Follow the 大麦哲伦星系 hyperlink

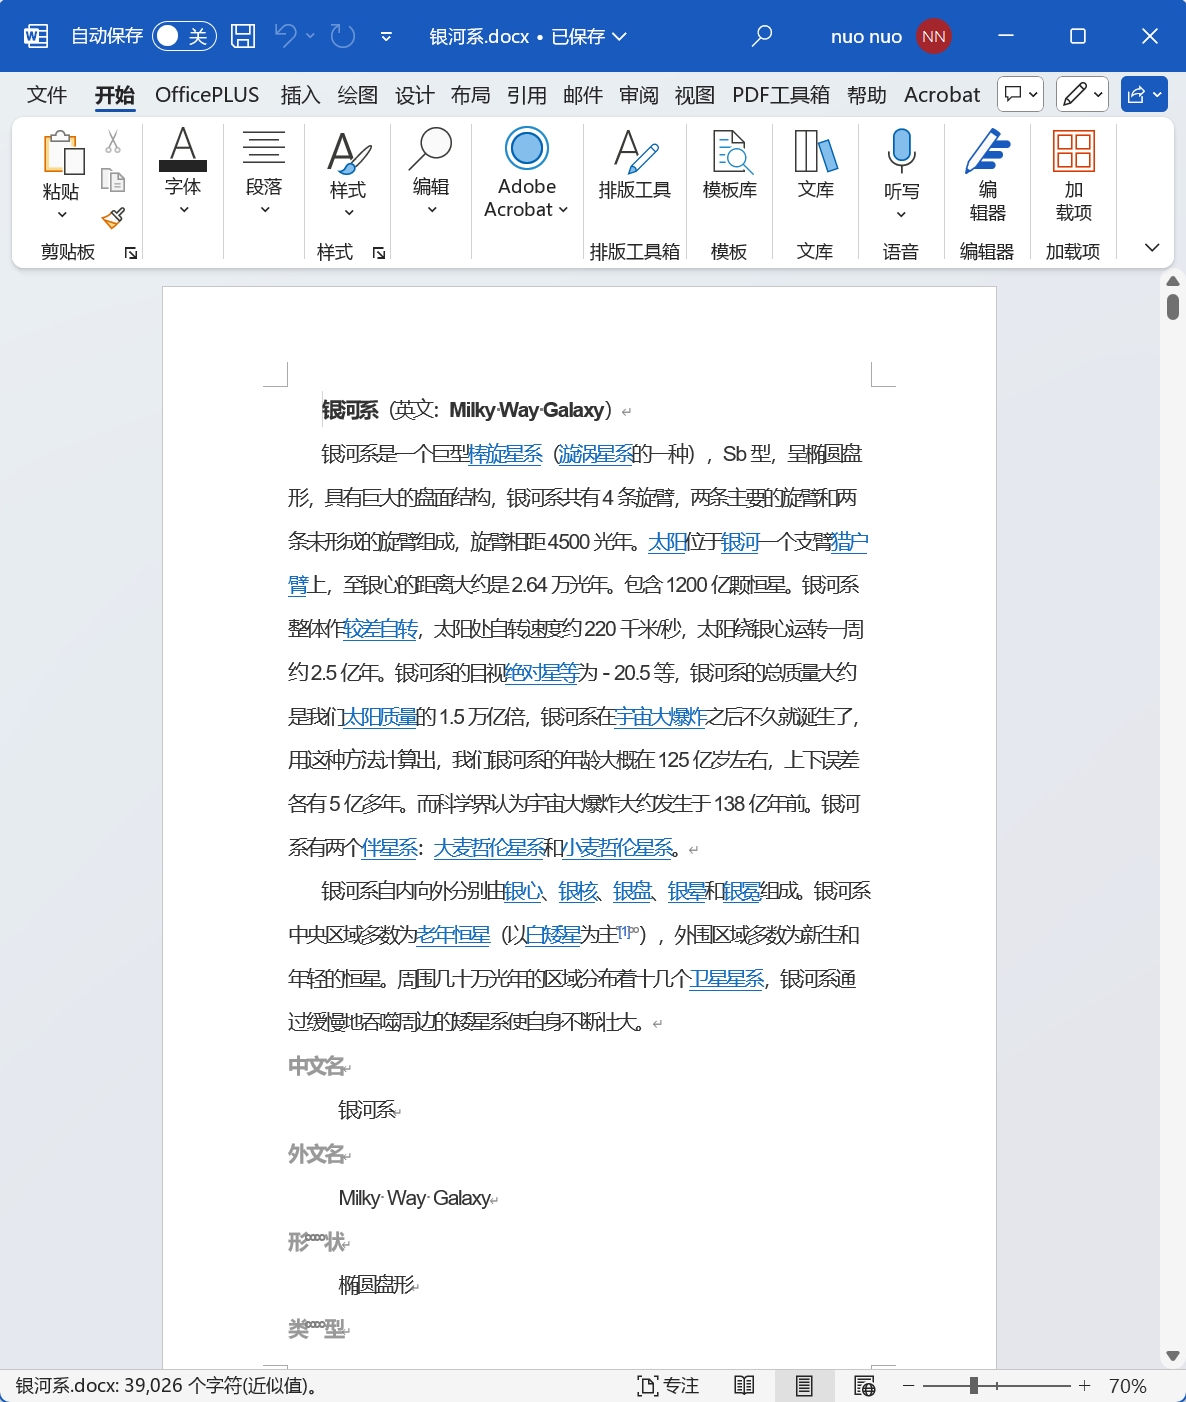pyautogui.click(x=489, y=847)
